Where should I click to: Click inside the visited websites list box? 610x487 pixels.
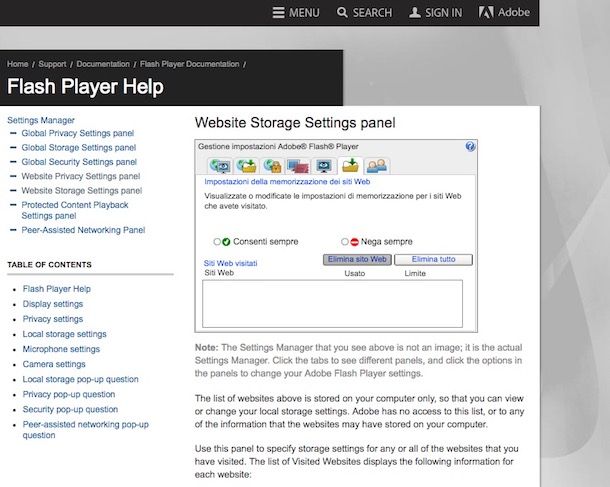[333, 304]
